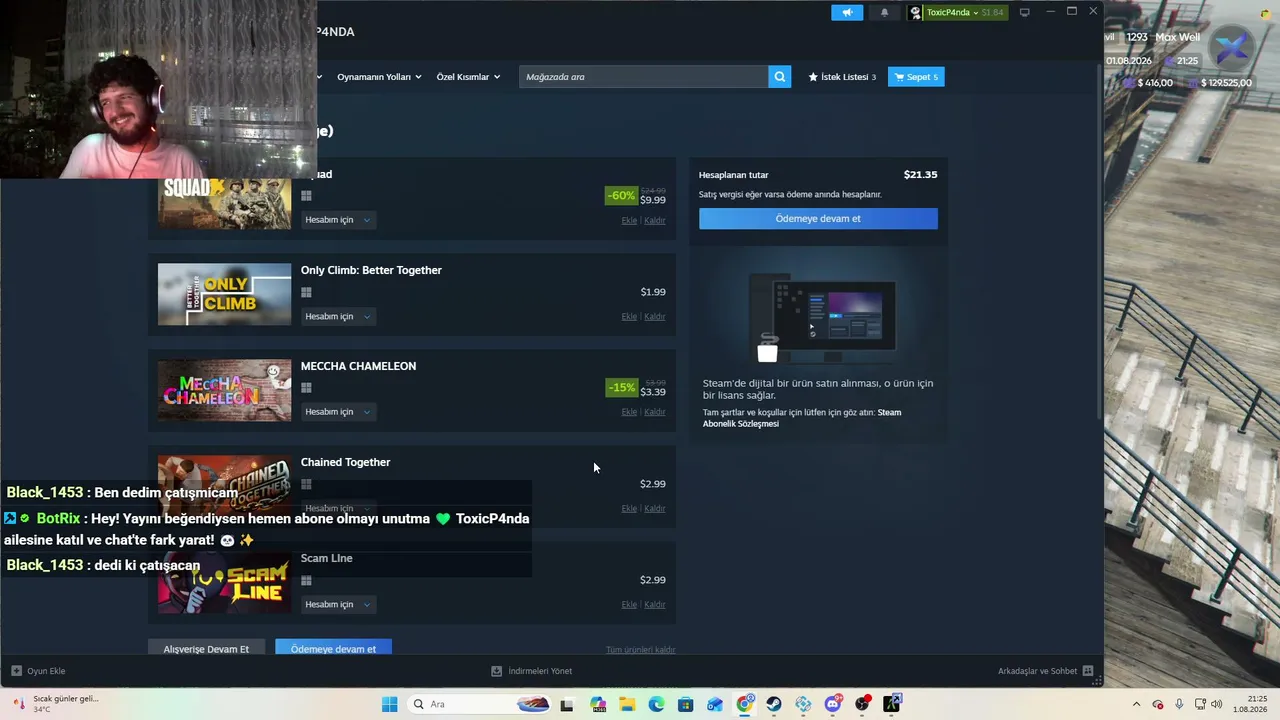Click Kaldır for MECCHA CHAMELEON

tap(655, 412)
